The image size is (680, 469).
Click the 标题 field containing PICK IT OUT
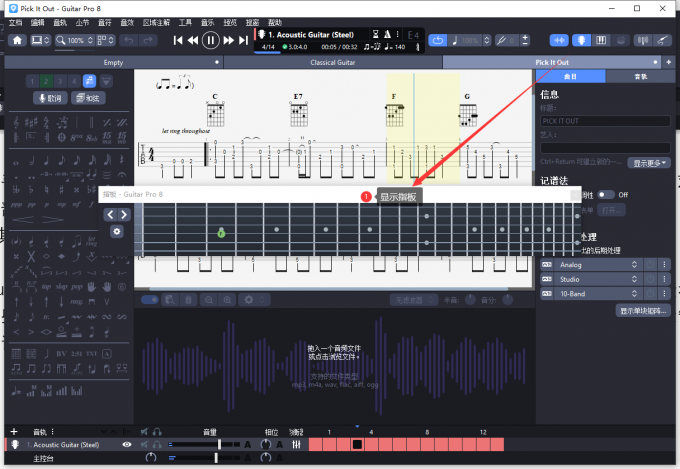click(x=604, y=121)
